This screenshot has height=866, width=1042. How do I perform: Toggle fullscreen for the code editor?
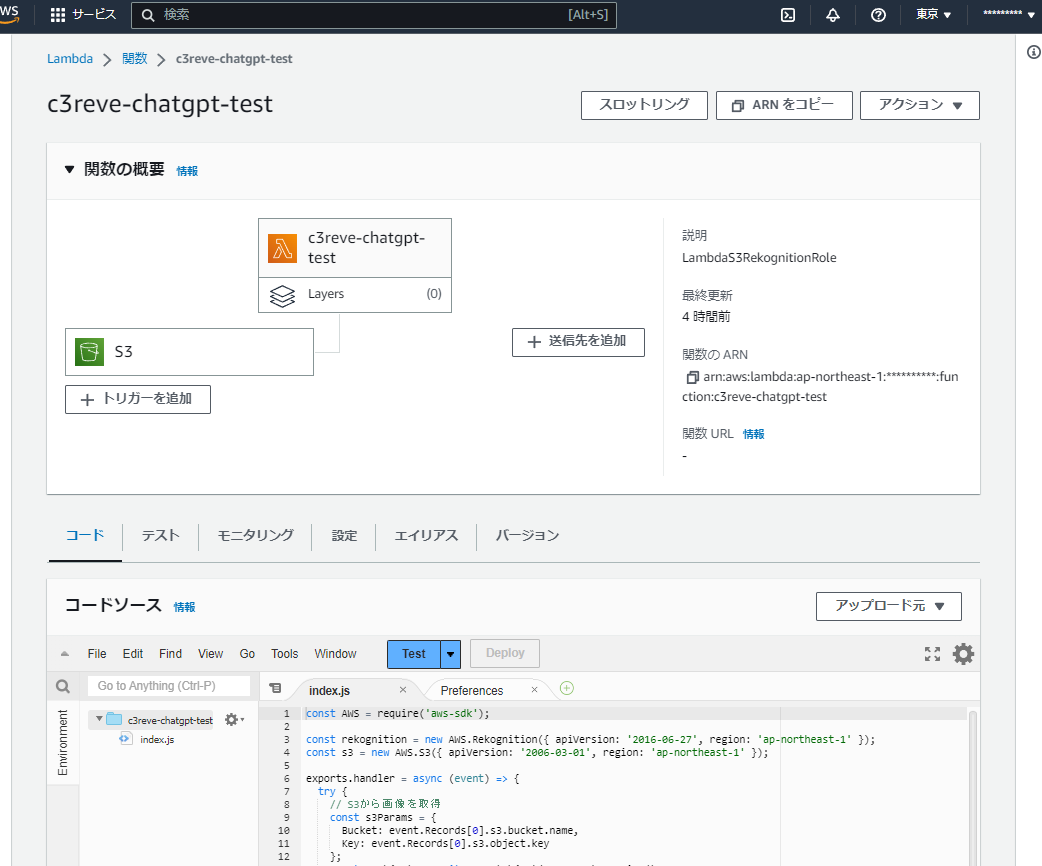click(x=932, y=654)
